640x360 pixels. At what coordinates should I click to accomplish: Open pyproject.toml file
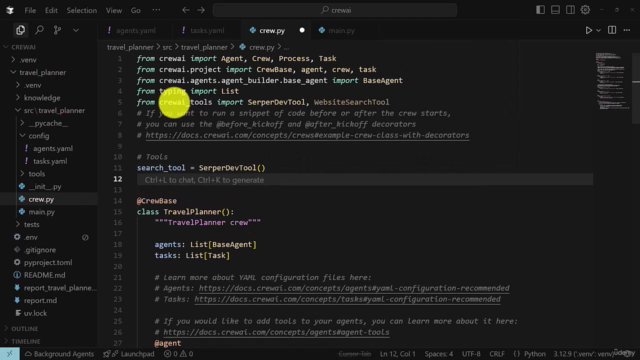(48, 262)
